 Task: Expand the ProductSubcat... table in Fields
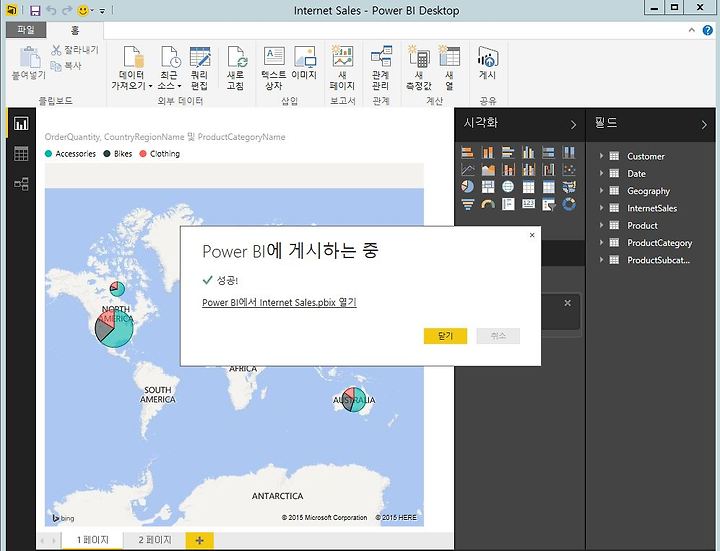(602, 260)
